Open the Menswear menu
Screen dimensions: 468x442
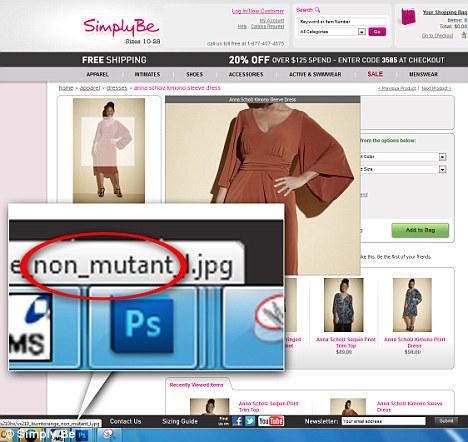pyautogui.click(x=423, y=74)
